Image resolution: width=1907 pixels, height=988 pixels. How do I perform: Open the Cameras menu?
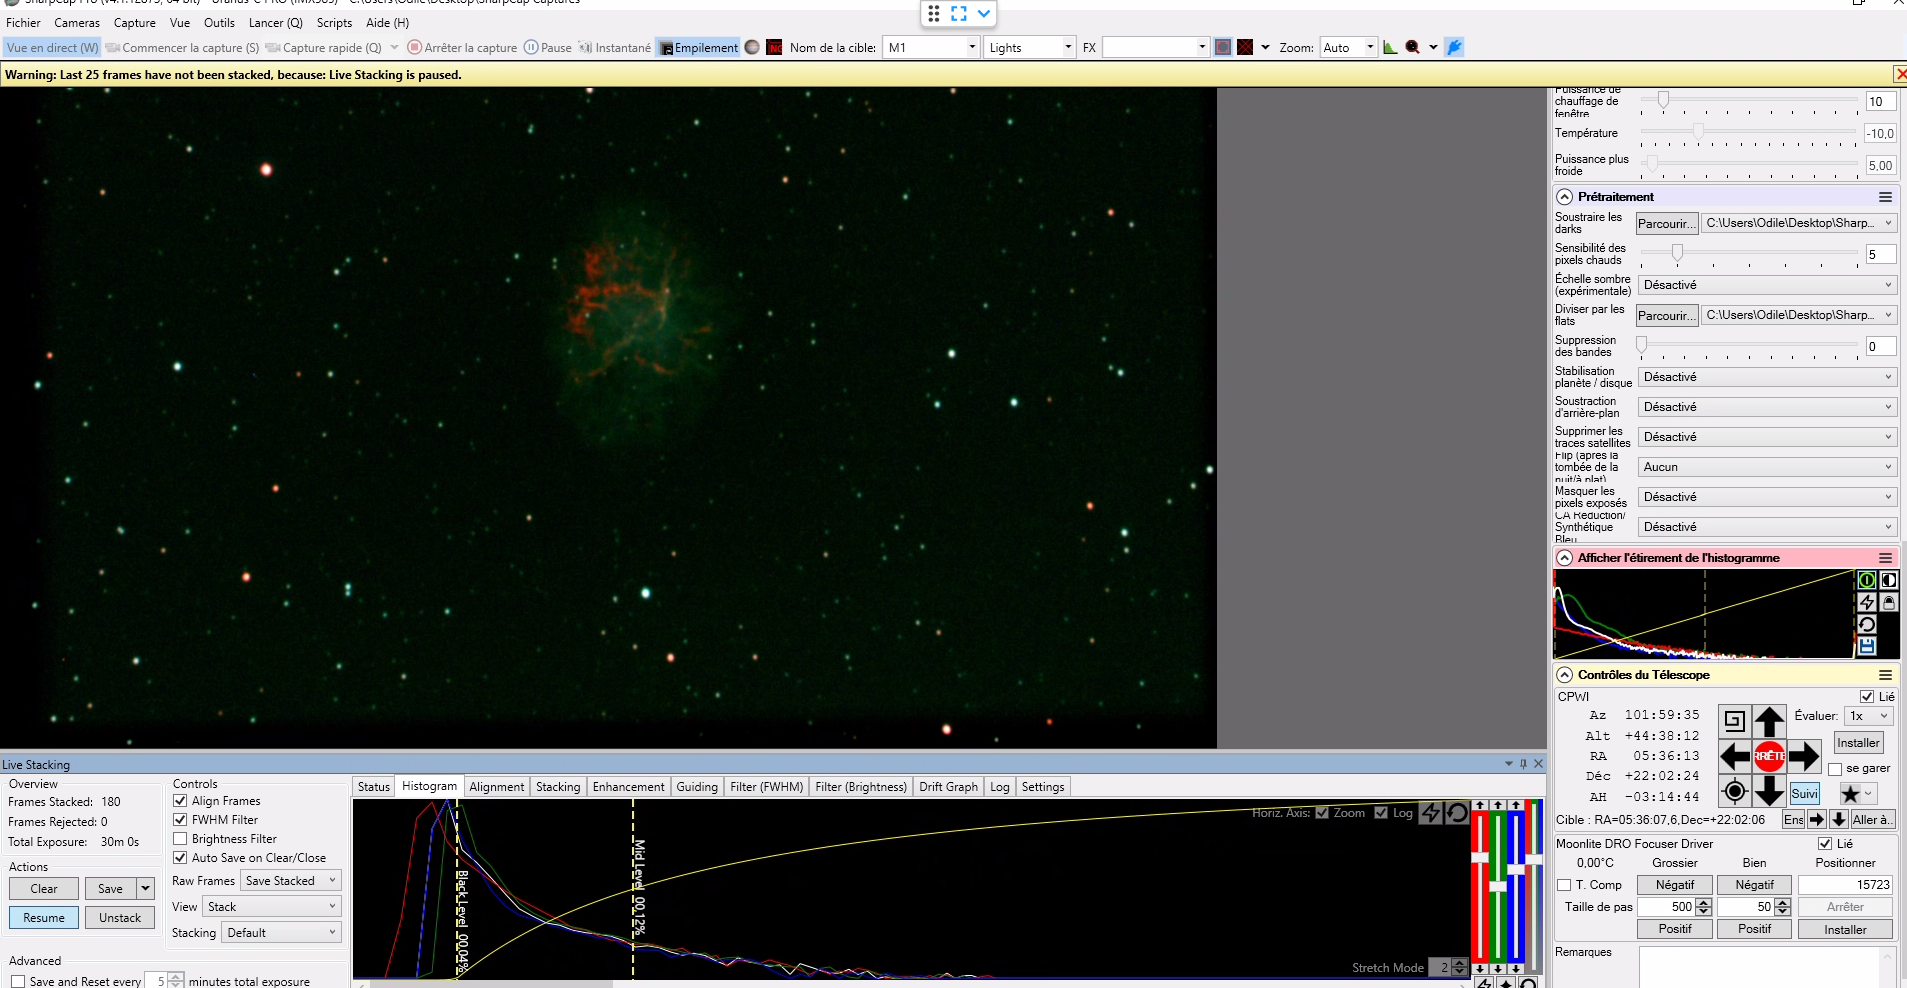[x=77, y=23]
